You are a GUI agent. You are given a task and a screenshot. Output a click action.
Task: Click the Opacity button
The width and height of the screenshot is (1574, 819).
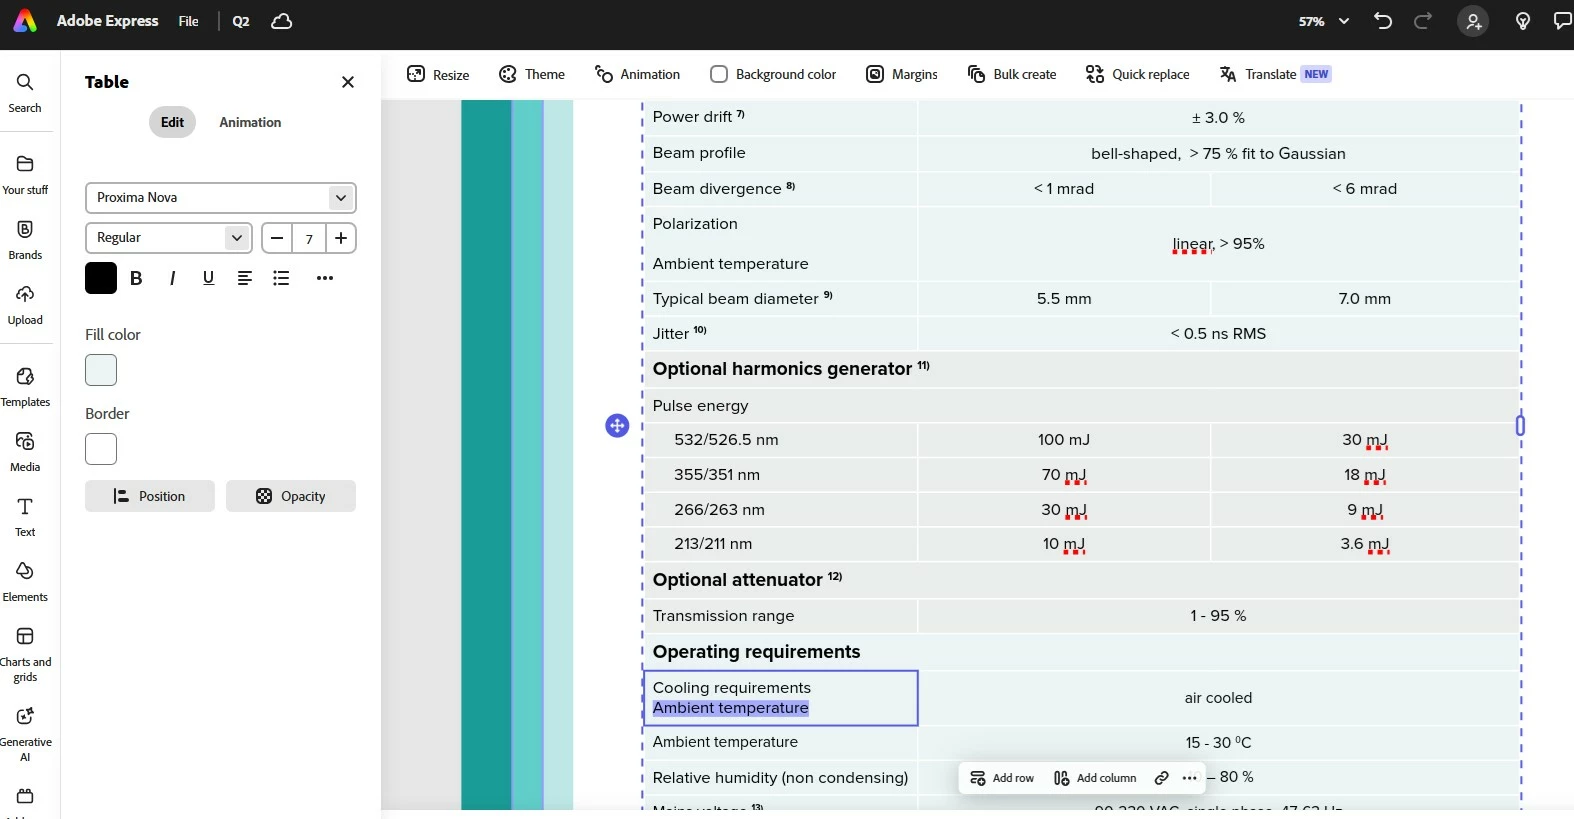(291, 496)
